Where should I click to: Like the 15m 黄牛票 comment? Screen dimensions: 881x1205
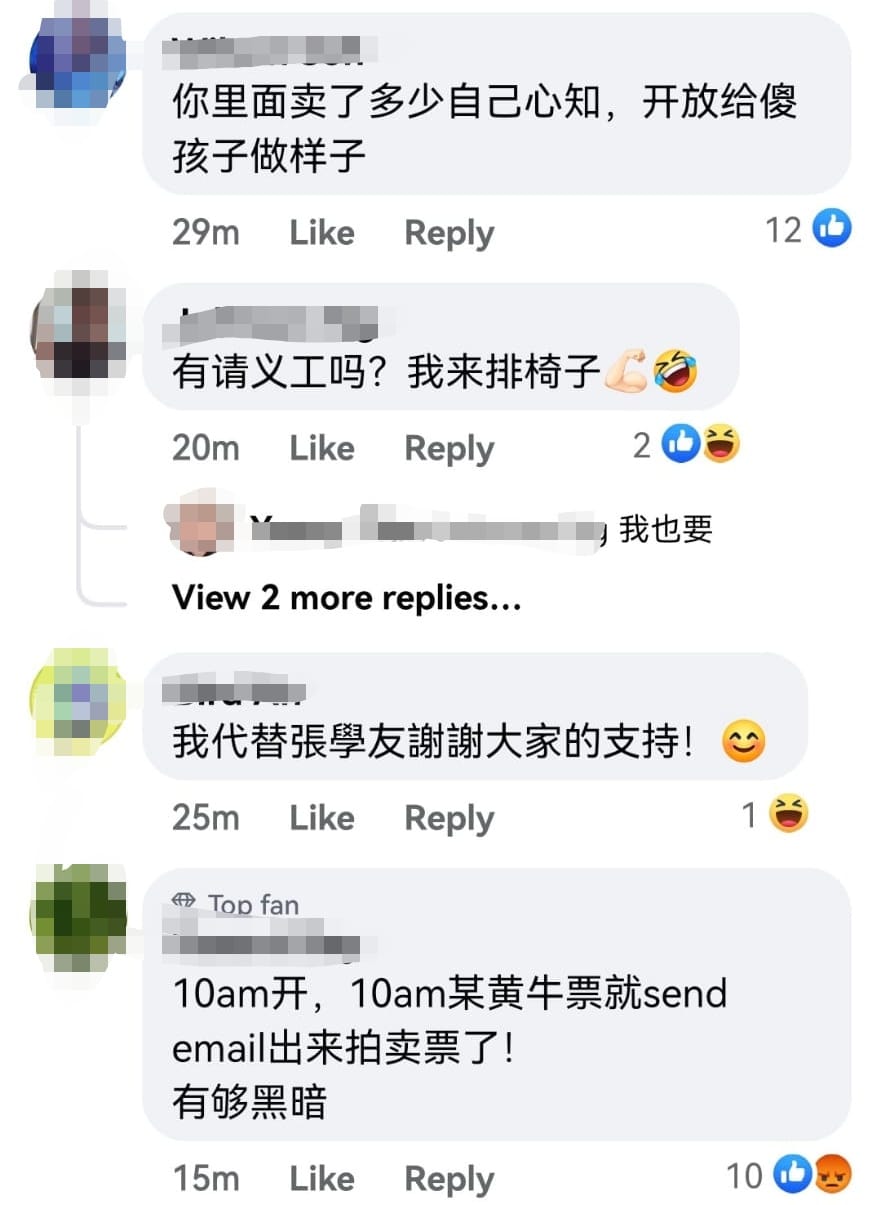click(322, 1178)
